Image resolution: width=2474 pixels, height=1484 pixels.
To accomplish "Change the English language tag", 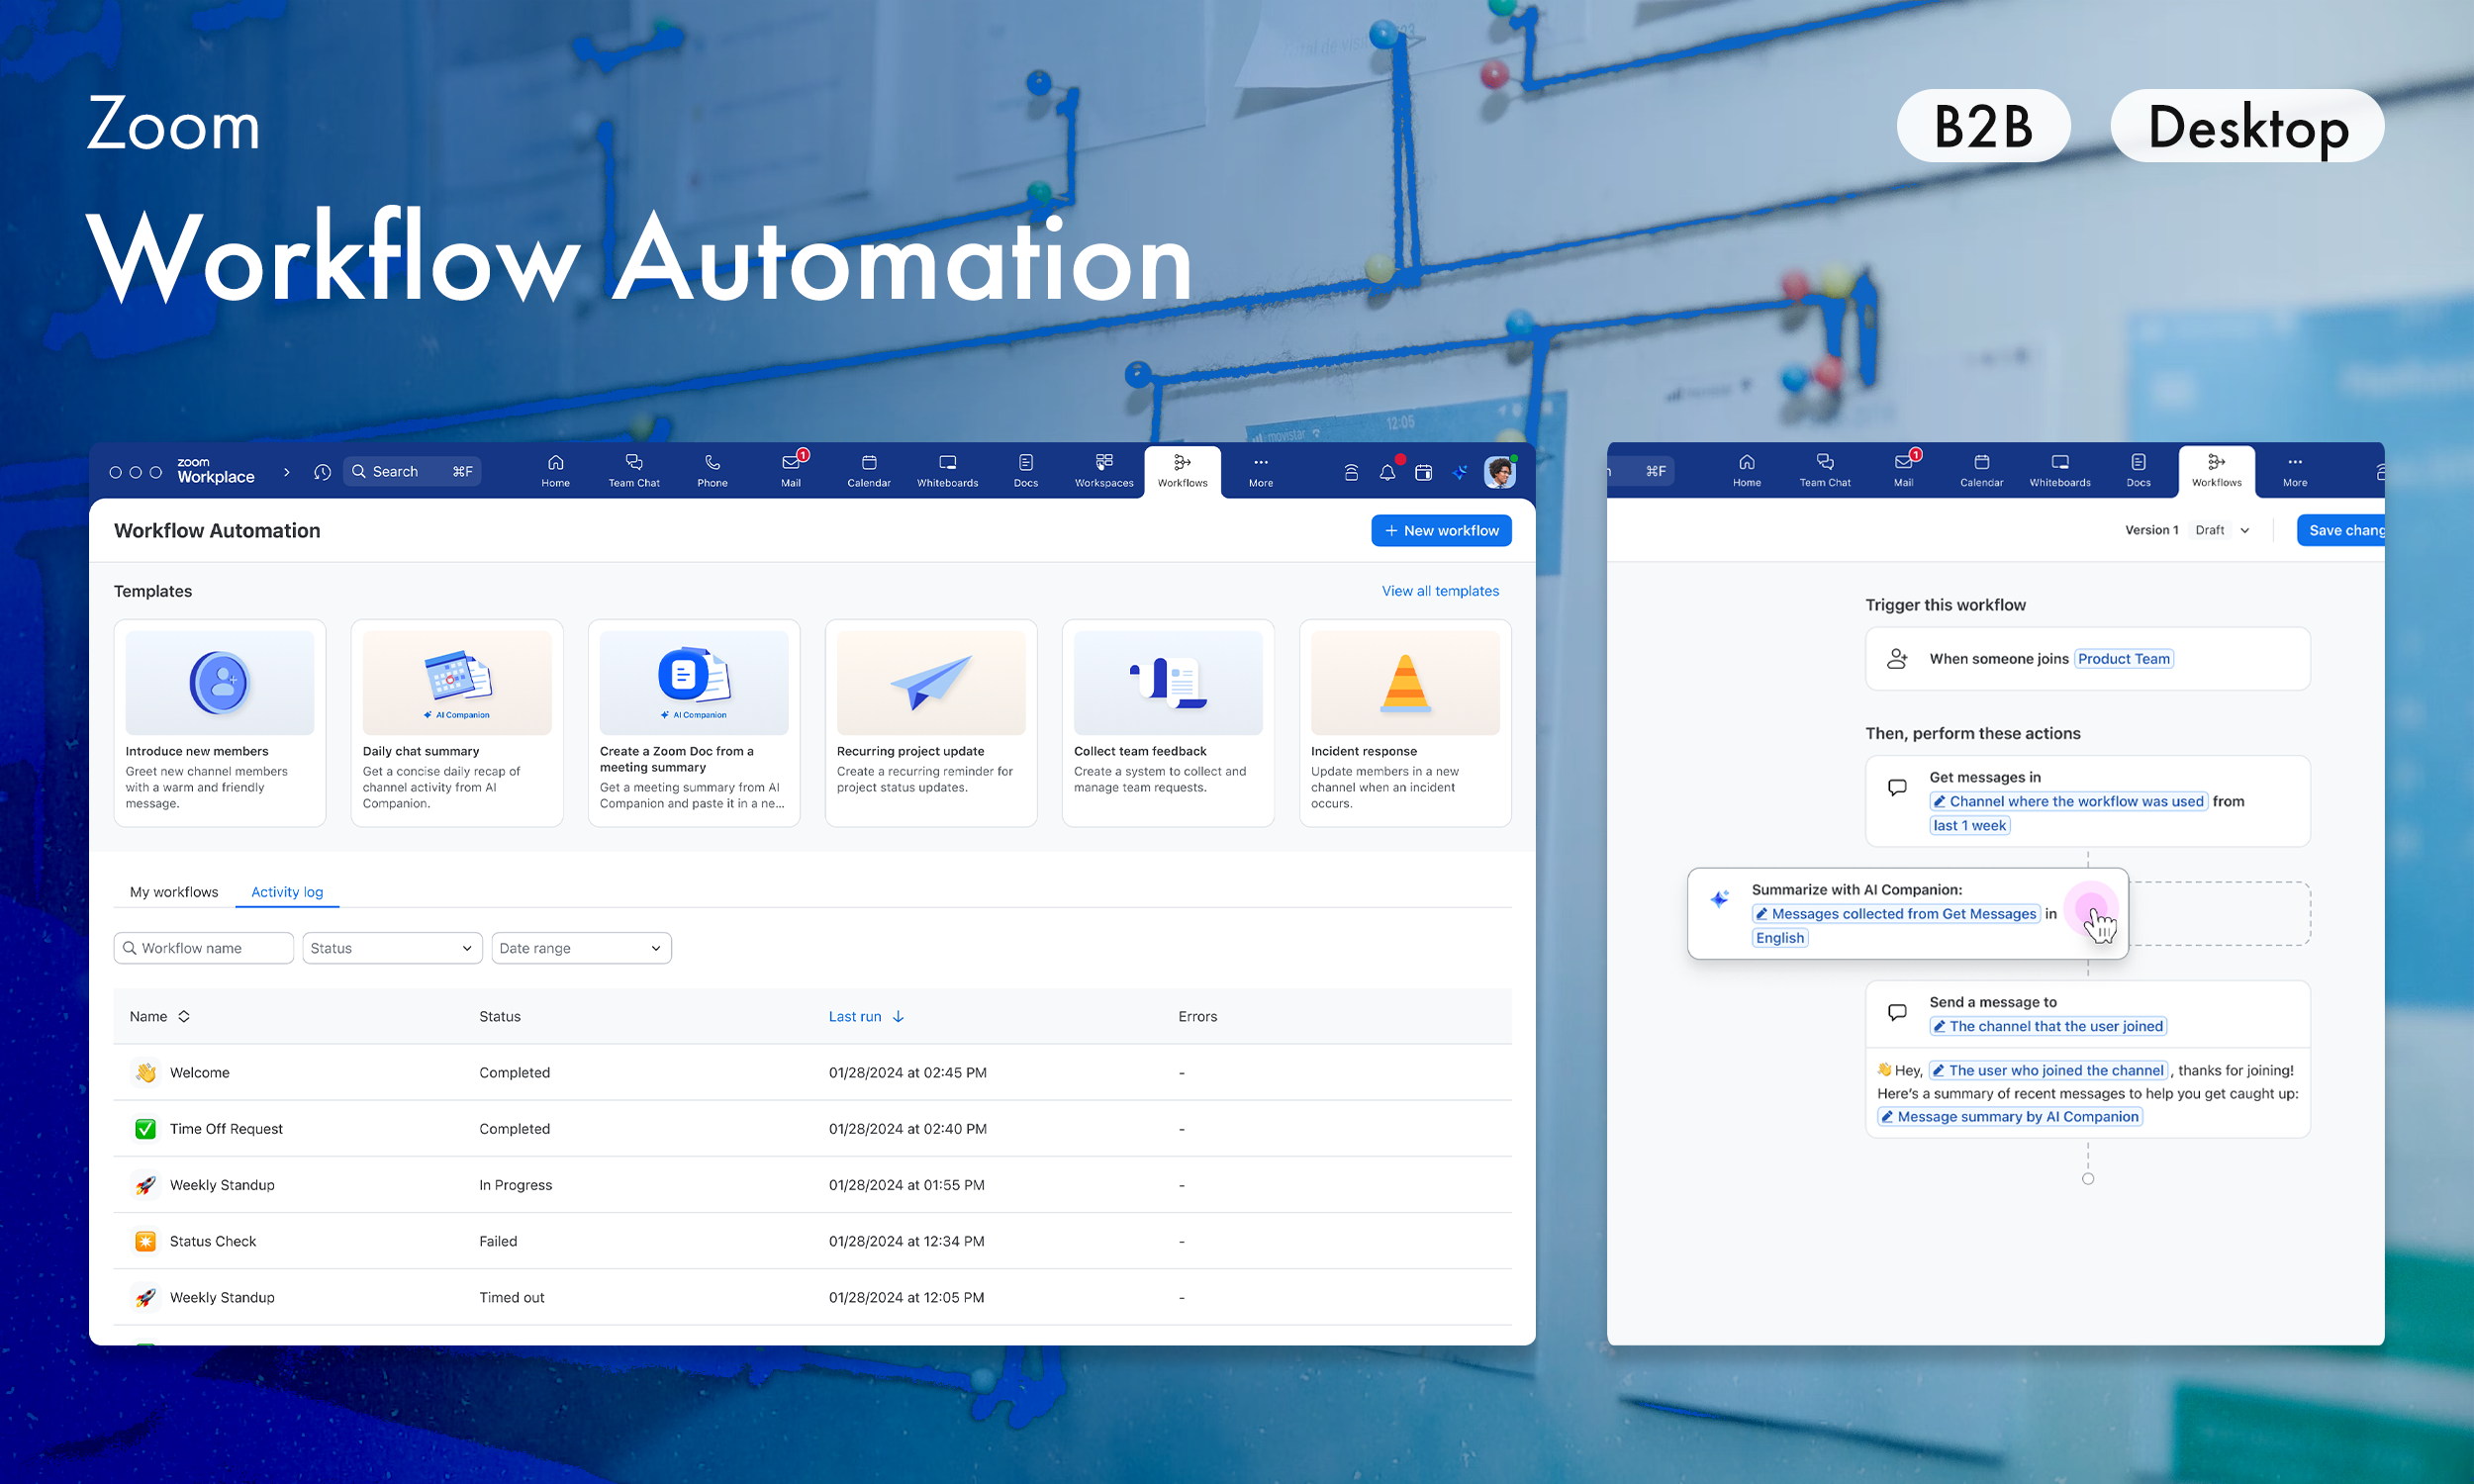I will (x=1780, y=937).
